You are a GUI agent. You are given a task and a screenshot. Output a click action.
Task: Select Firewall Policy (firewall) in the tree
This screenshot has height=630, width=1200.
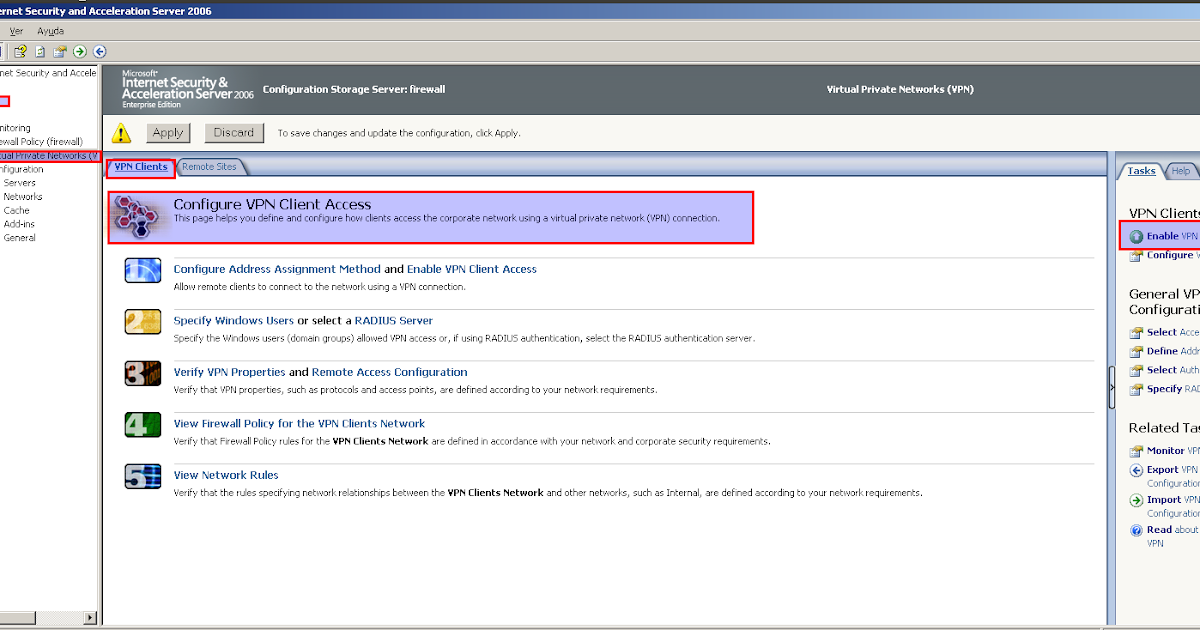tap(41, 142)
